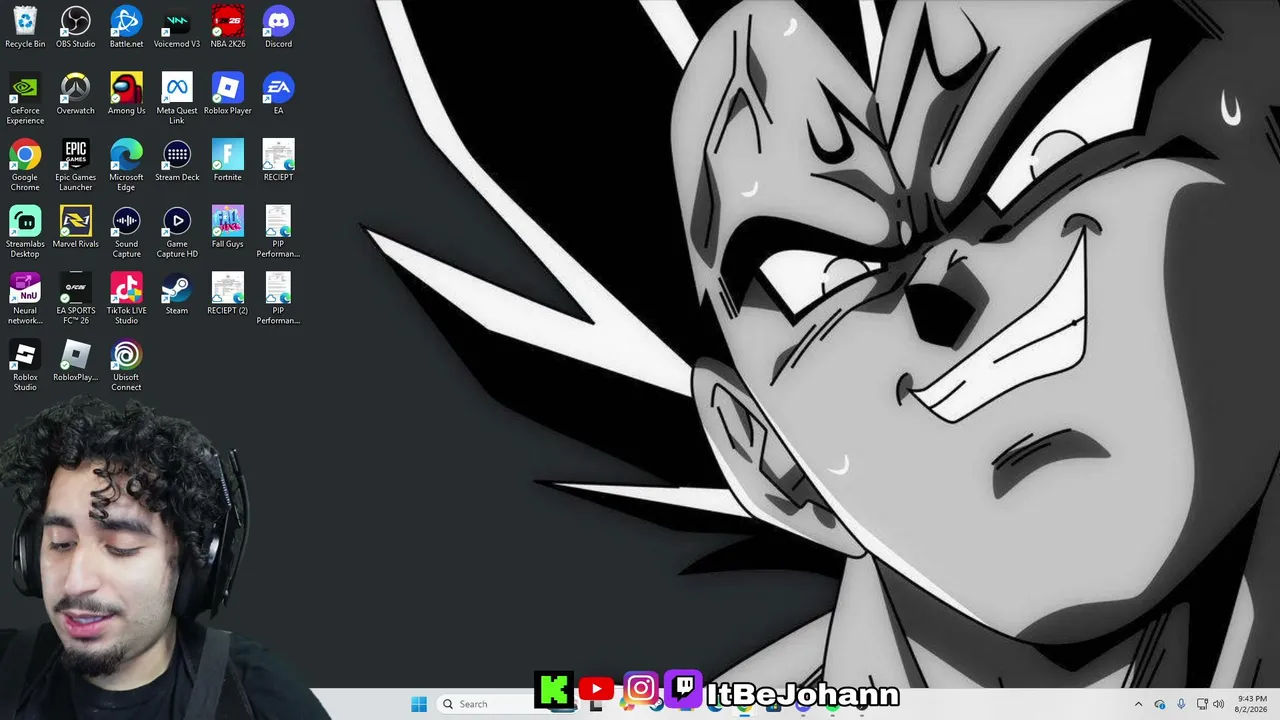Viewport: 1280px width, 720px height.
Task: Click the Fall Guys game icon
Action: pyautogui.click(x=228, y=228)
